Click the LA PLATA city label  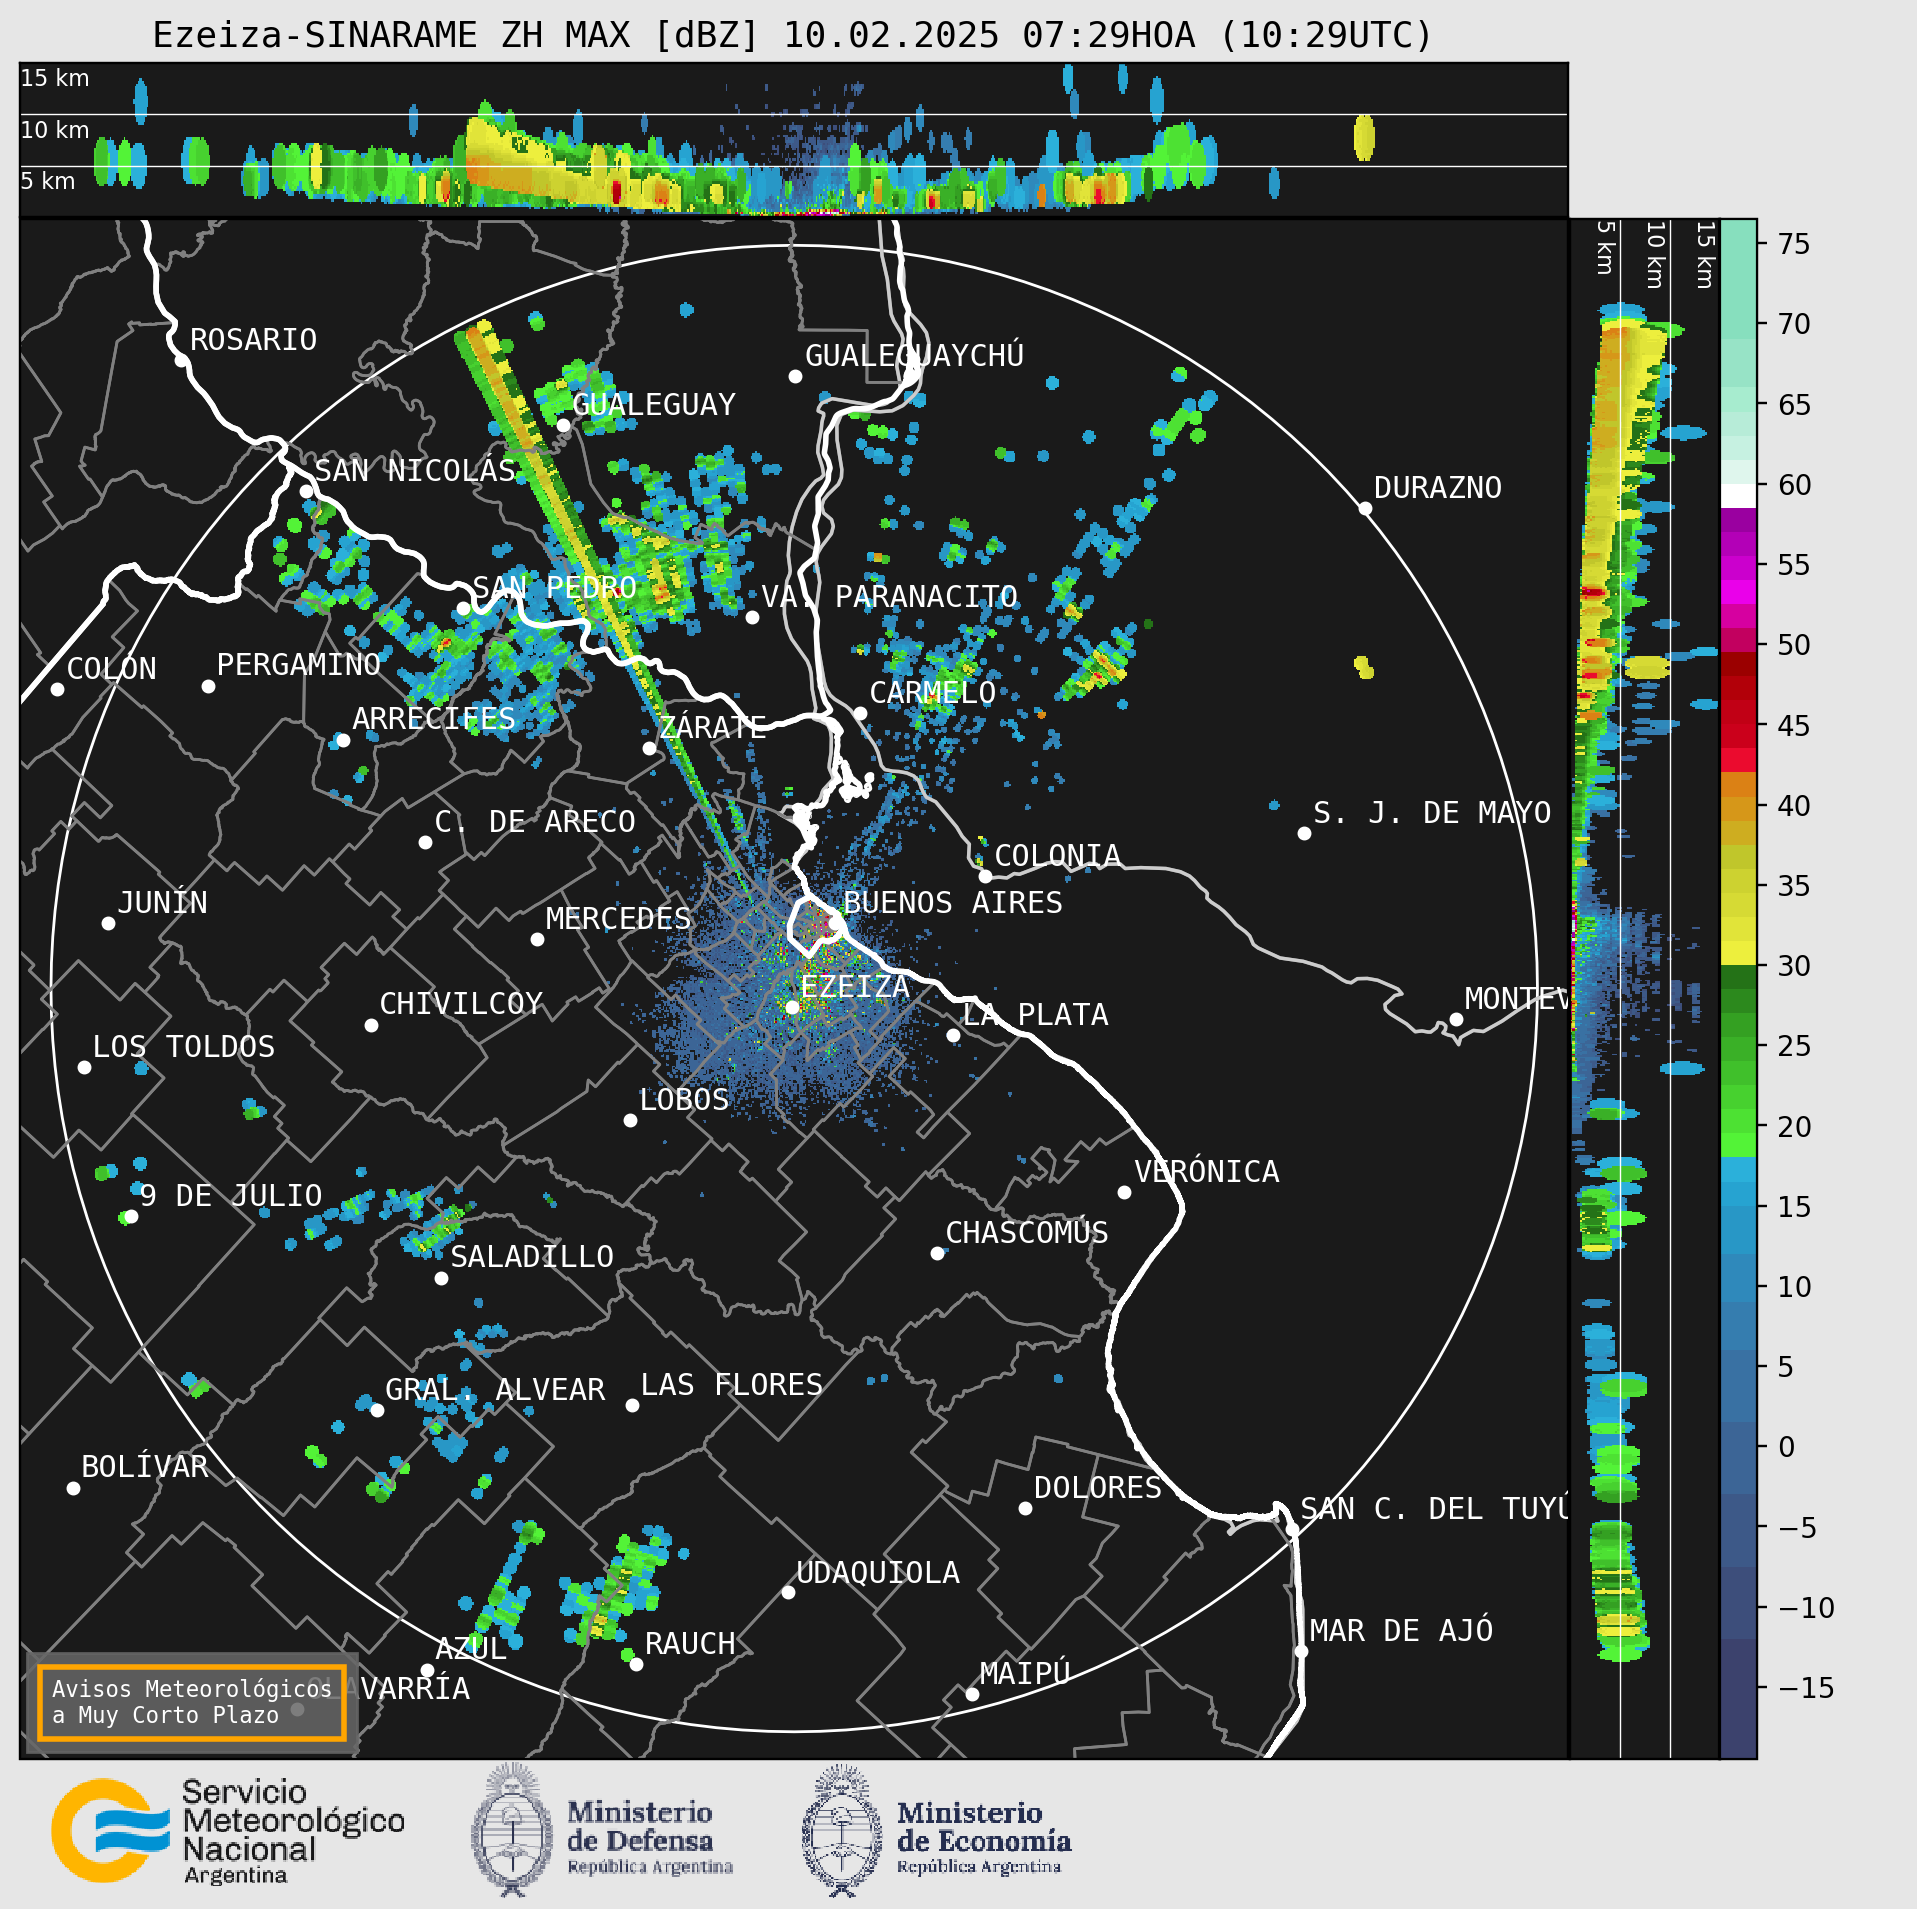click(1035, 1015)
